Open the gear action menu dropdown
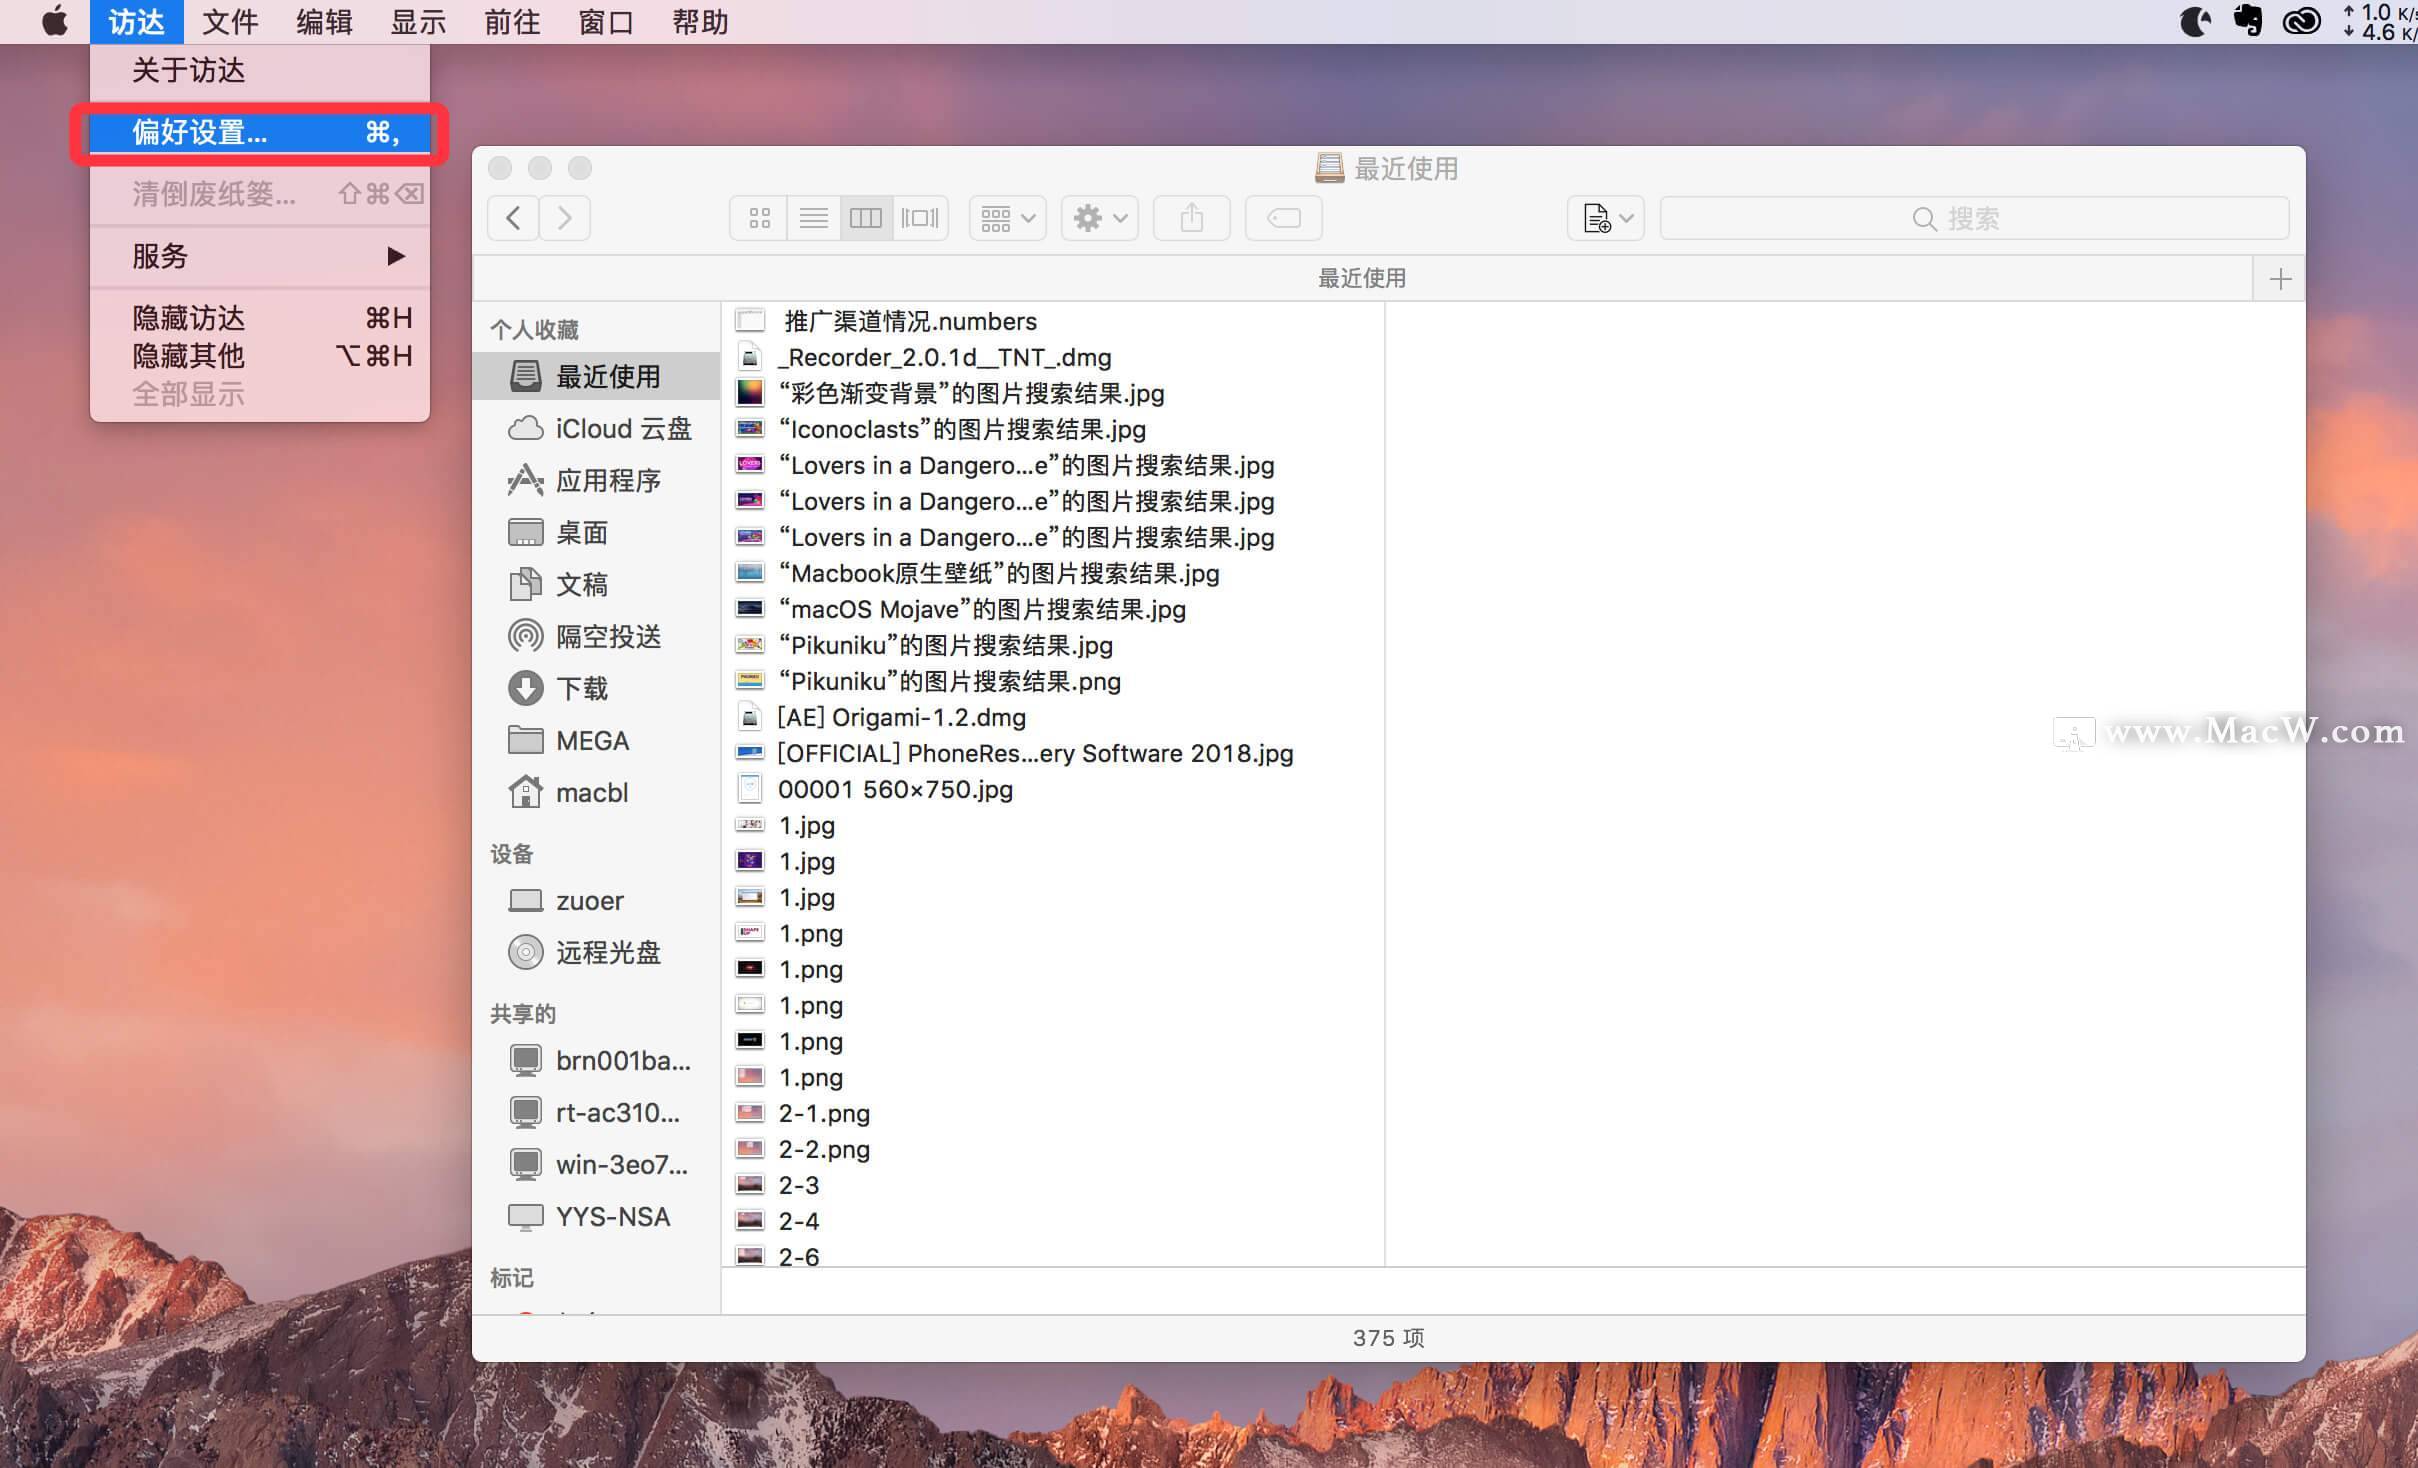 click(x=1099, y=218)
